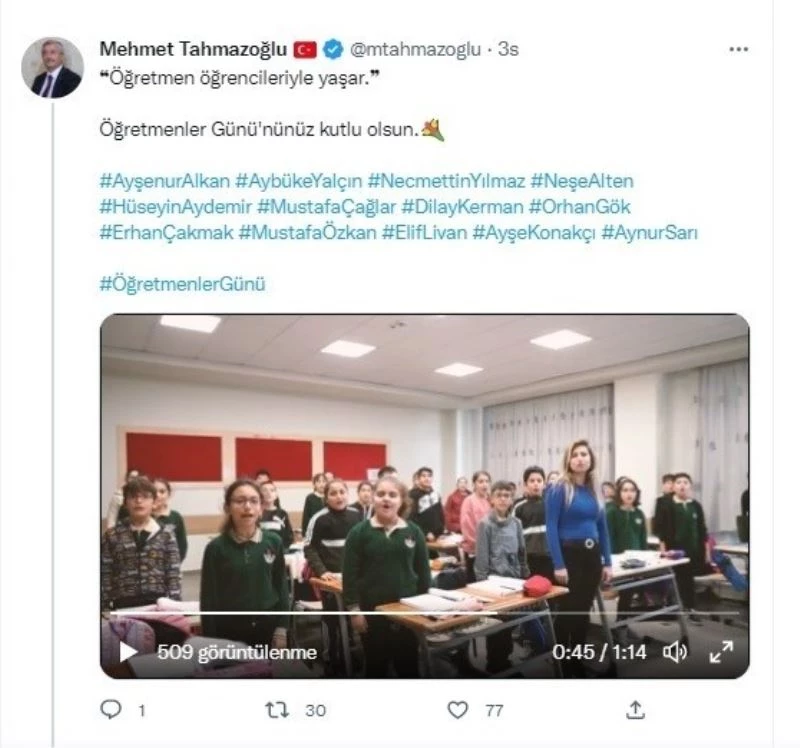Expand video to fullscreen

(721, 652)
